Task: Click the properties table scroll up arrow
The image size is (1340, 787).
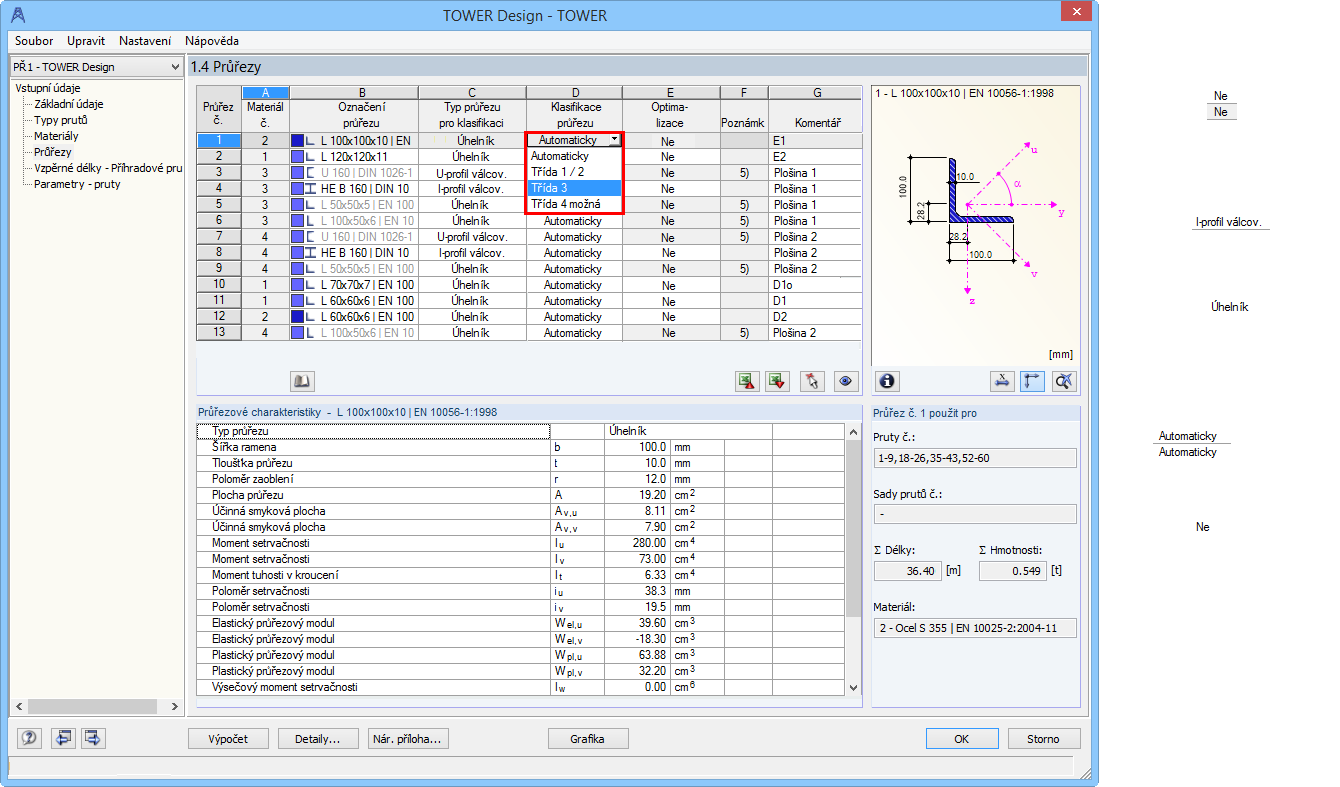Action: (853, 431)
